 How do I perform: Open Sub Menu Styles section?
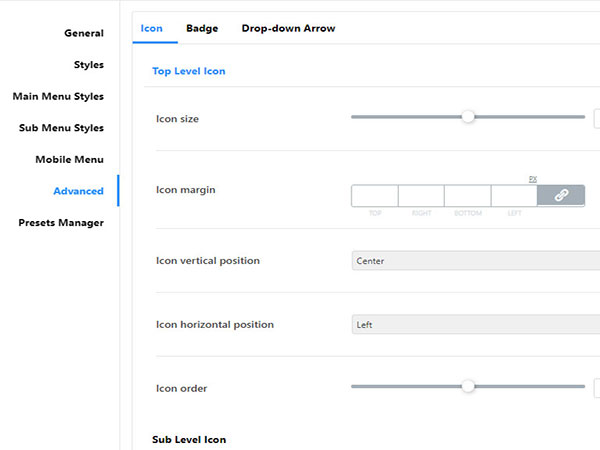[61, 128]
